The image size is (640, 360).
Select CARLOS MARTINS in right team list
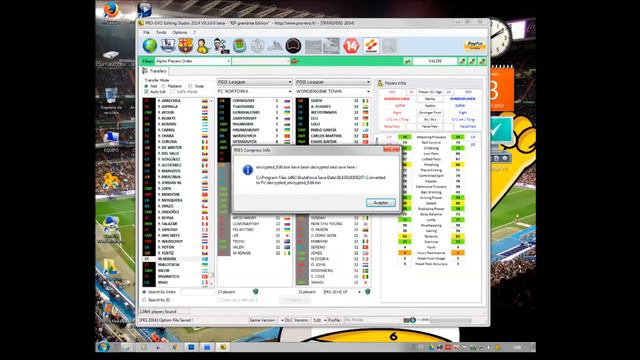click(x=326, y=136)
